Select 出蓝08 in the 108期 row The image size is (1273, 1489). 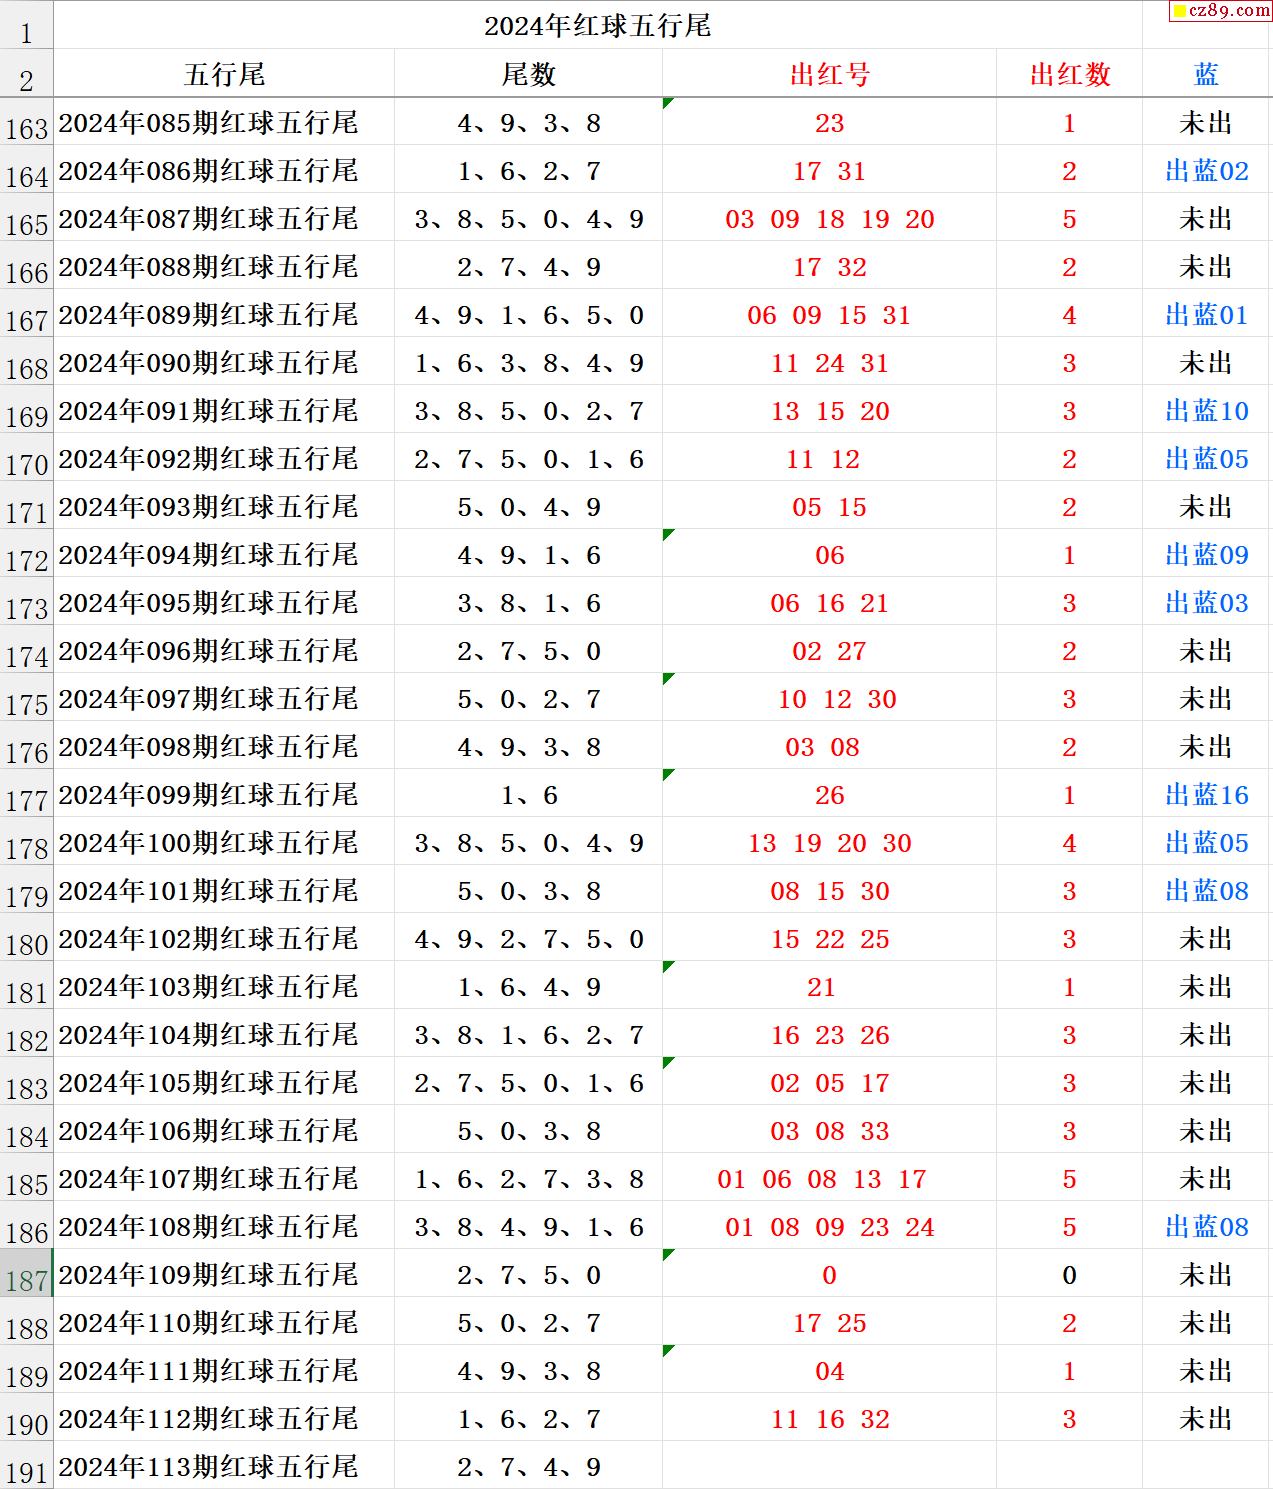pyautogui.click(x=1206, y=1227)
